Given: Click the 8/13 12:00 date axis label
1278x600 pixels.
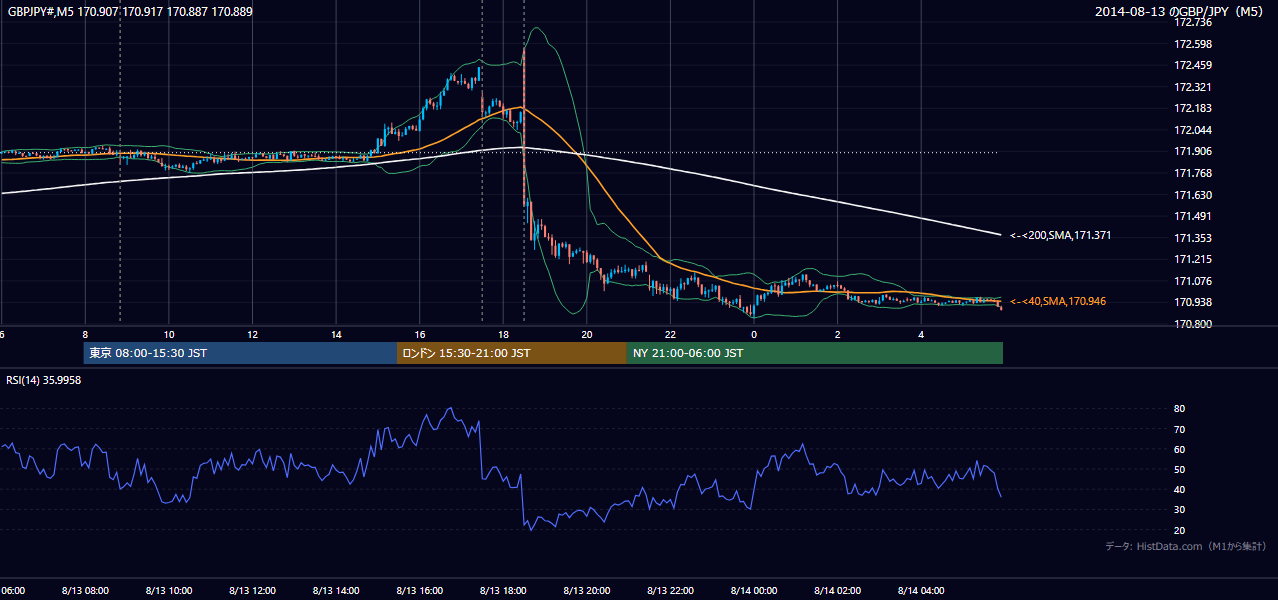Looking at the screenshot, I should (254, 590).
